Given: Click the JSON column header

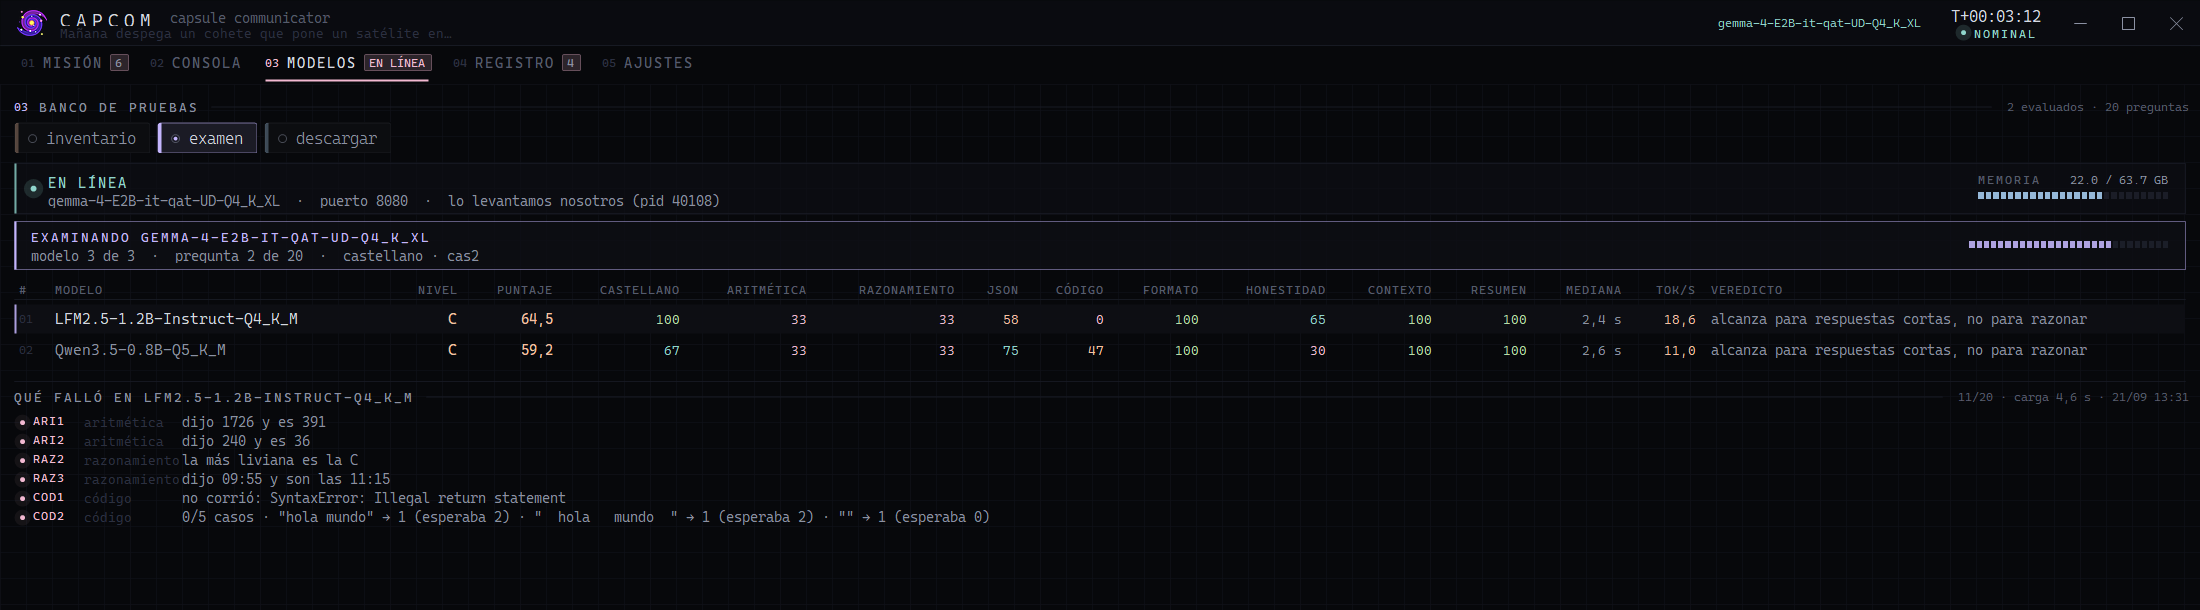Looking at the screenshot, I should pyautogui.click(x=1003, y=290).
